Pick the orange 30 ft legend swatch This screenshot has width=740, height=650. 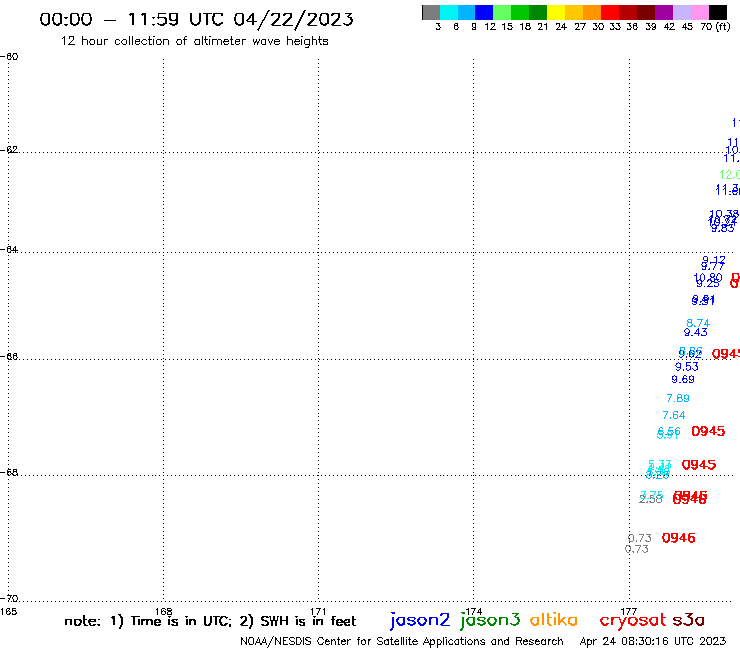point(592,12)
